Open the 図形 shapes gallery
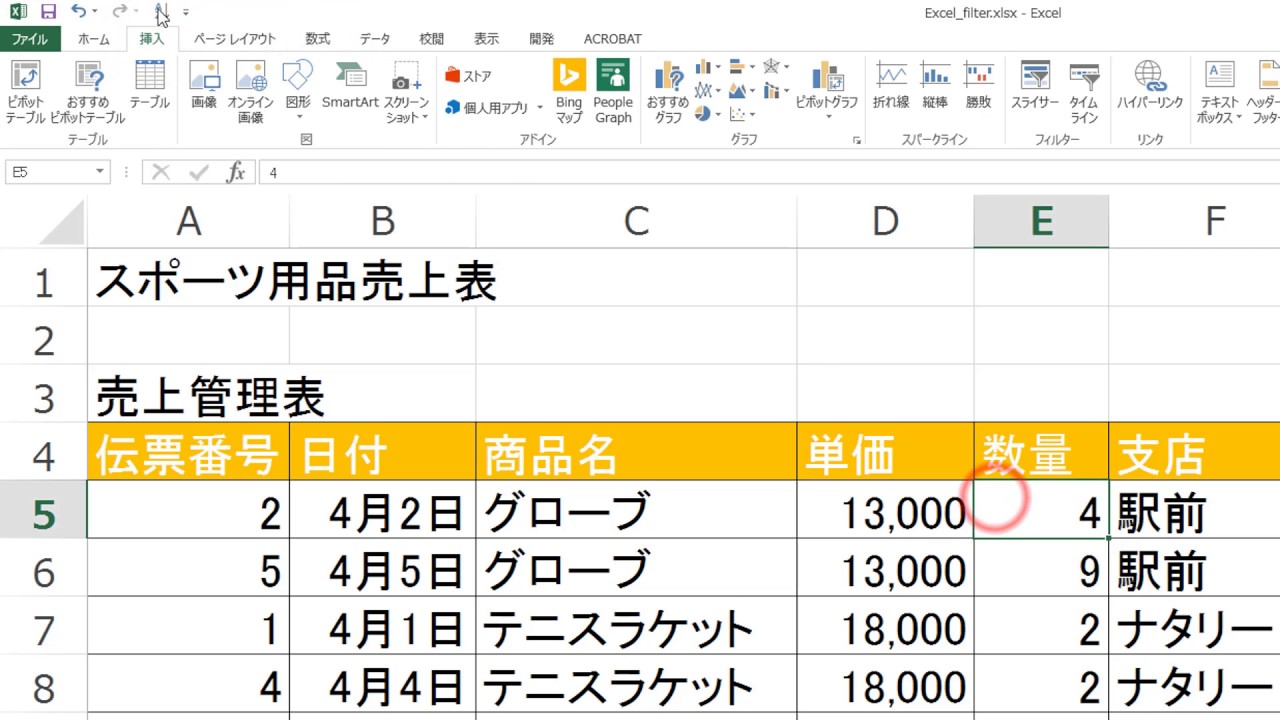Image resolution: width=1280 pixels, height=720 pixels. [298, 92]
